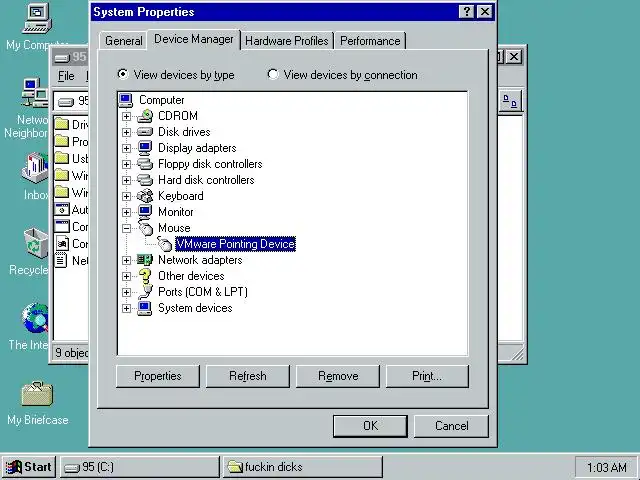The width and height of the screenshot is (640, 480).
Task: Expand the Hard disk controllers node
Action: 127,180
